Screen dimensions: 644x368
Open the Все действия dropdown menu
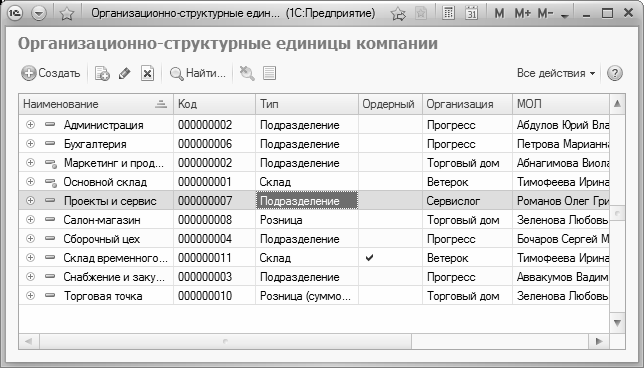[556, 74]
